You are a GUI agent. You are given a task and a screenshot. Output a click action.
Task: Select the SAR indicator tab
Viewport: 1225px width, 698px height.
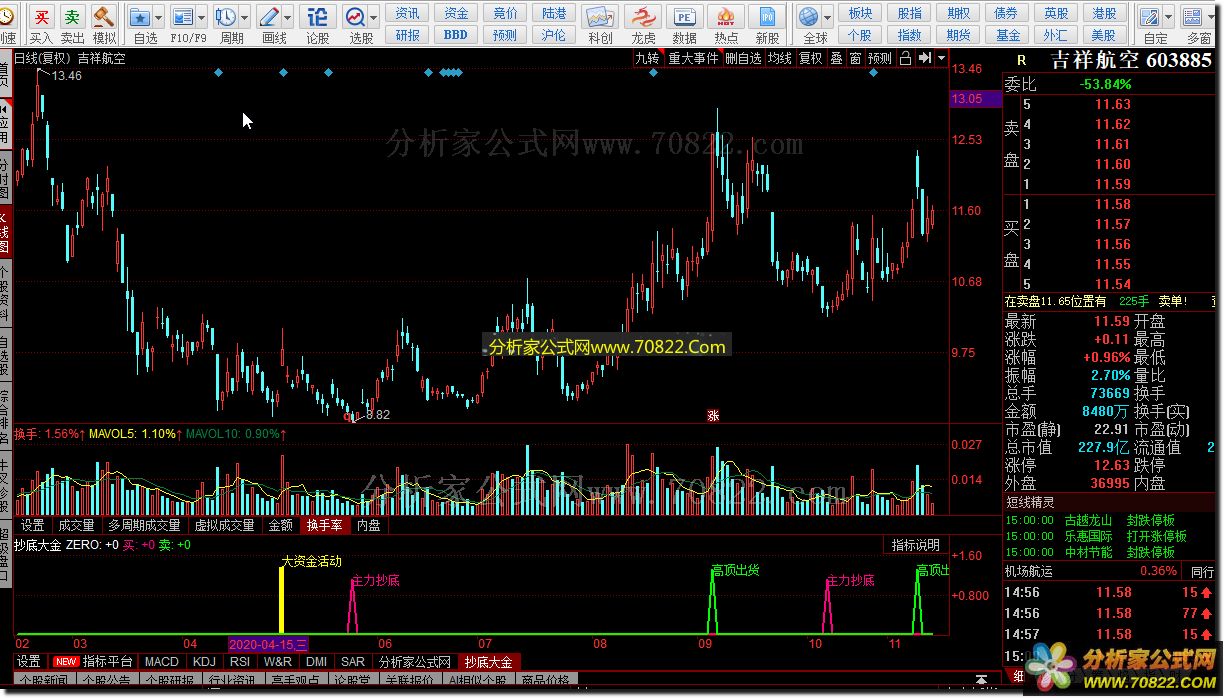[353, 661]
